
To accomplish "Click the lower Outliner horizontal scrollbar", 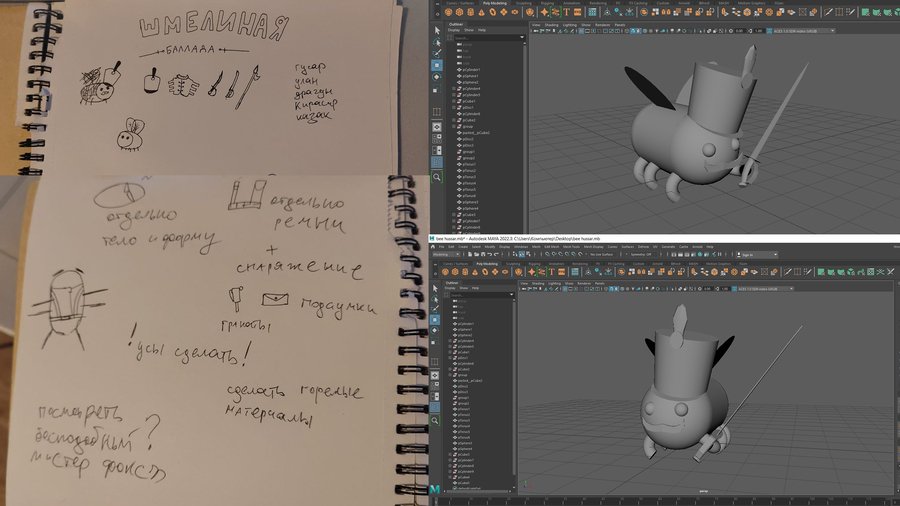I will (x=479, y=491).
